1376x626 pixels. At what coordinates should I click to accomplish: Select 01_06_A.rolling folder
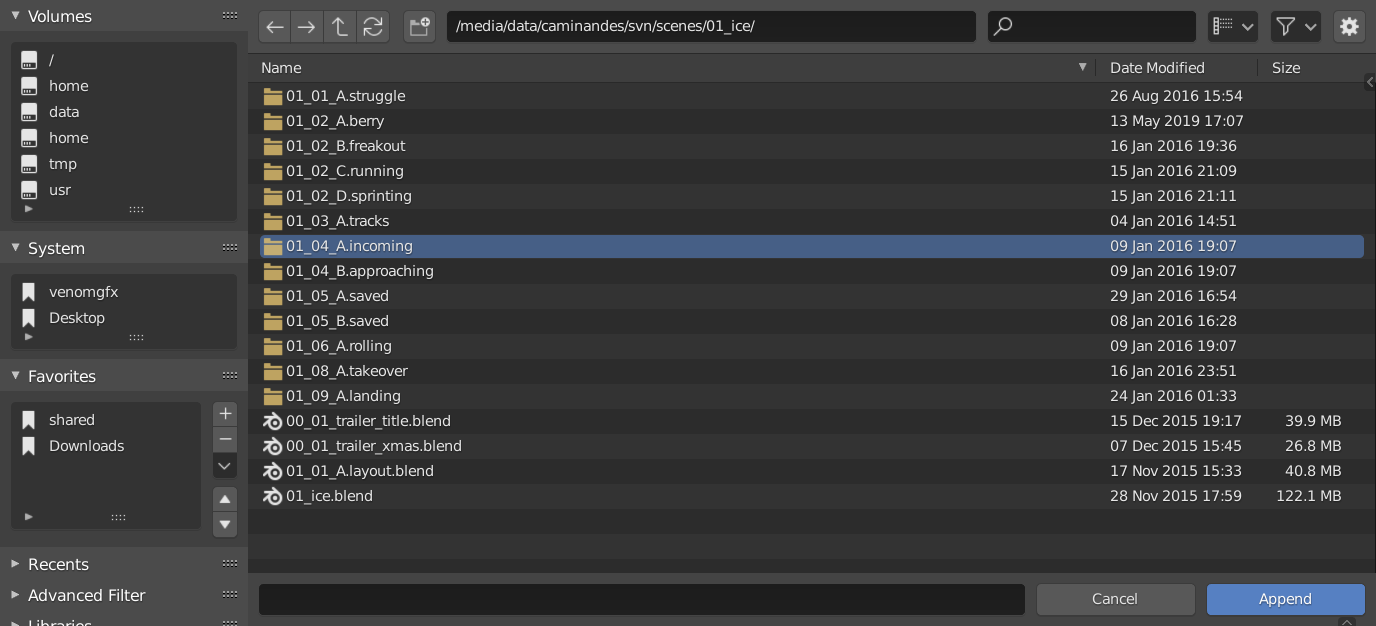click(812, 346)
